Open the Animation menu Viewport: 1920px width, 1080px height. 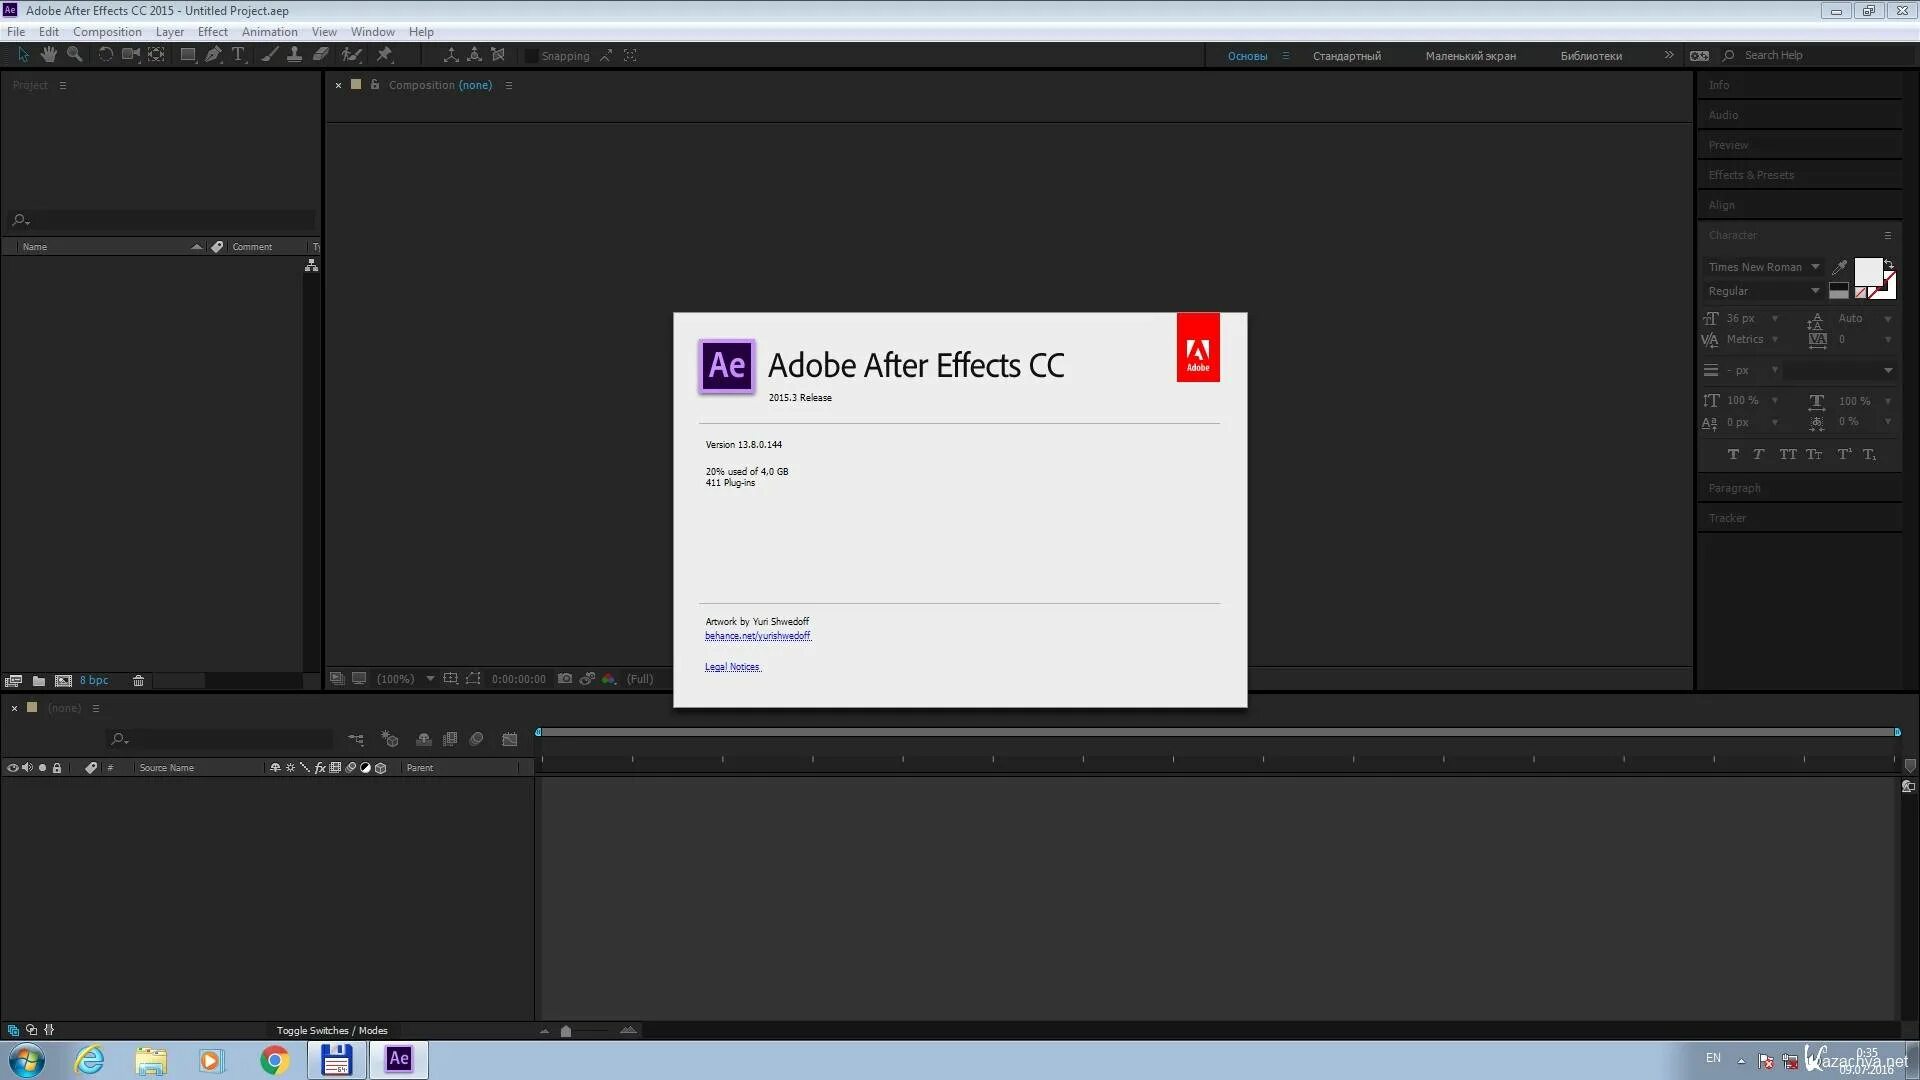269,32
